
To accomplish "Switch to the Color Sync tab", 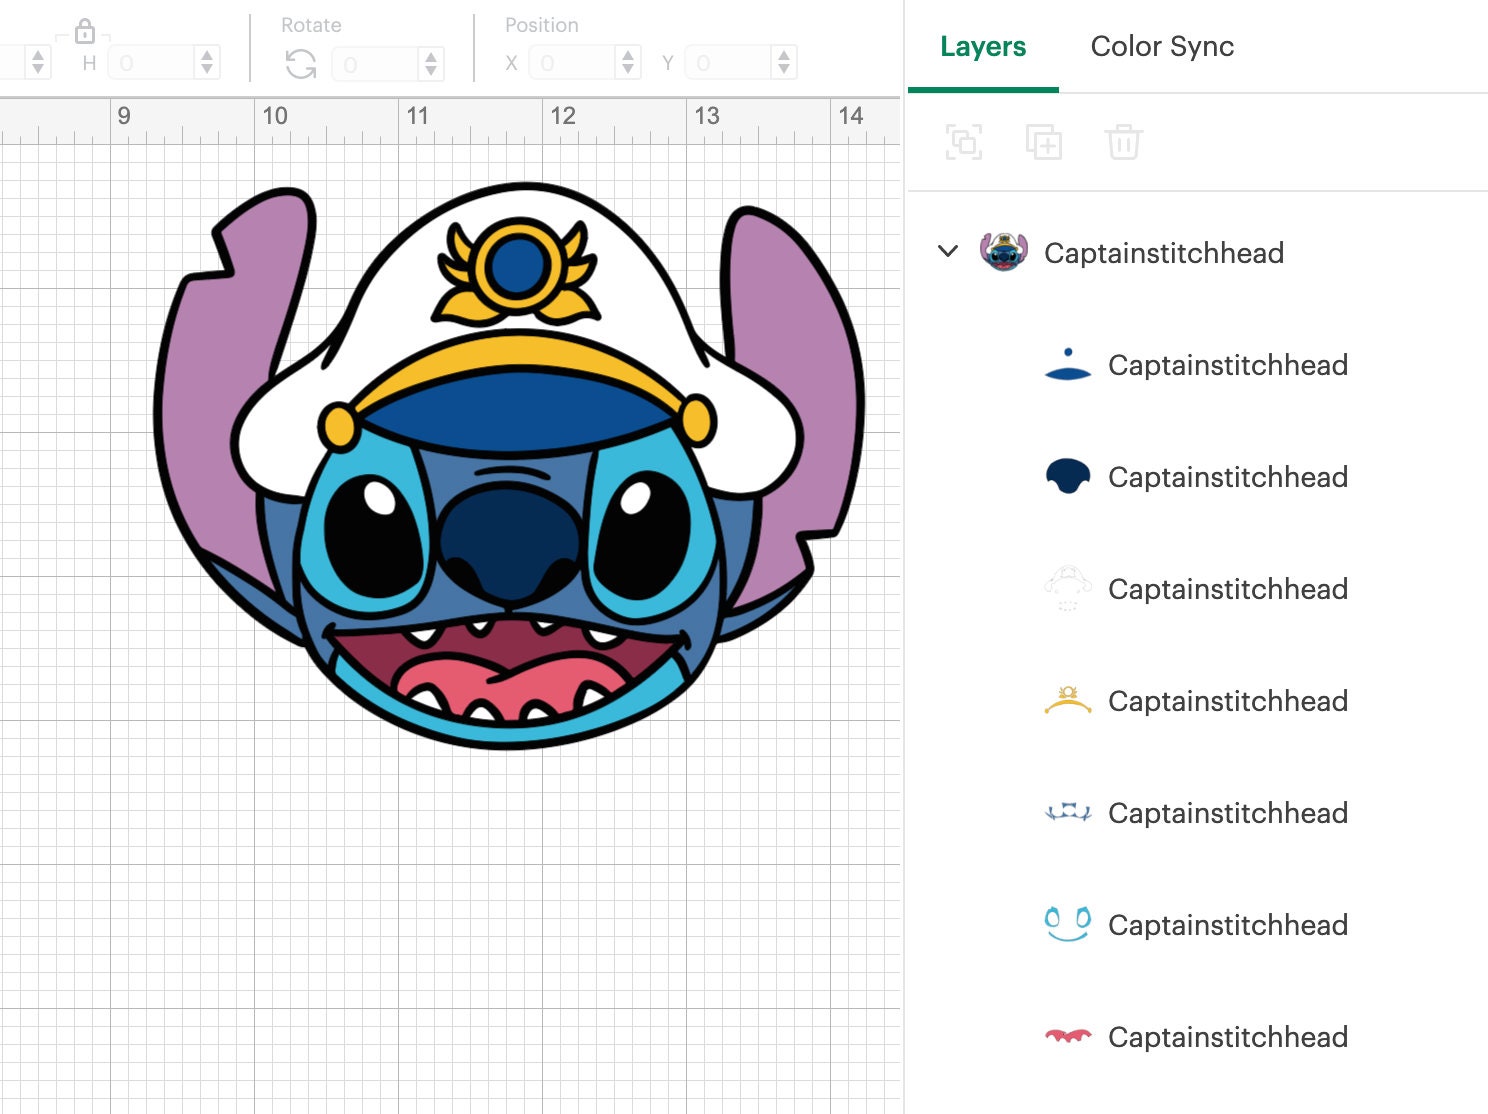I will (1163, 46).
